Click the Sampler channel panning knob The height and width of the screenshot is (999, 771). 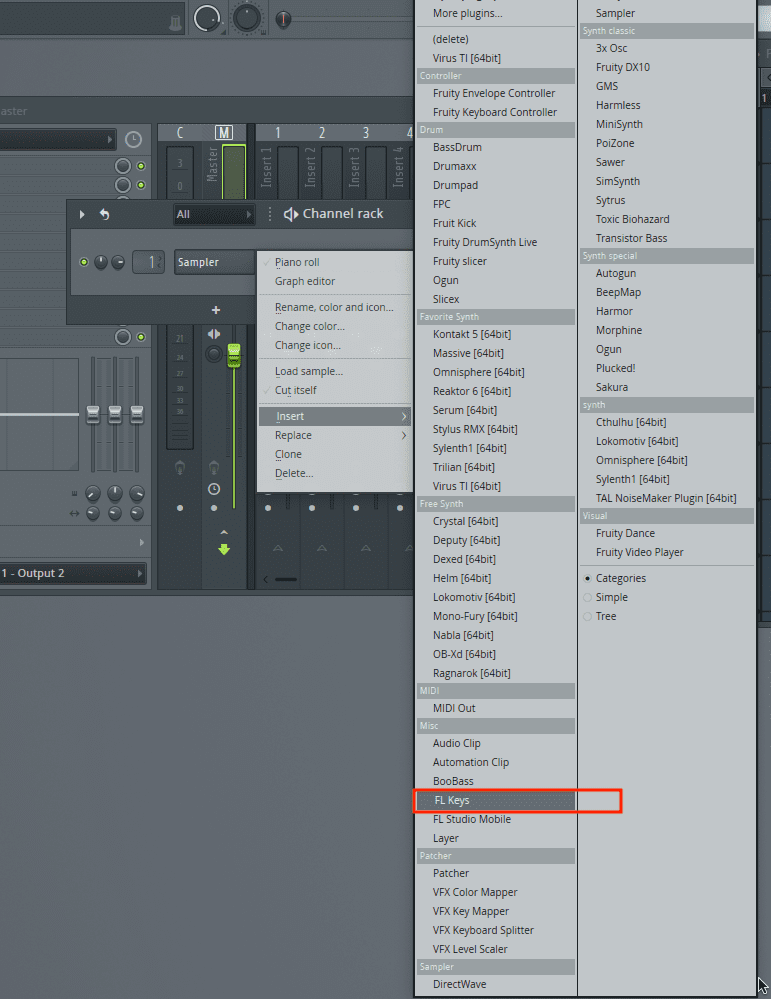pos(101,262)
